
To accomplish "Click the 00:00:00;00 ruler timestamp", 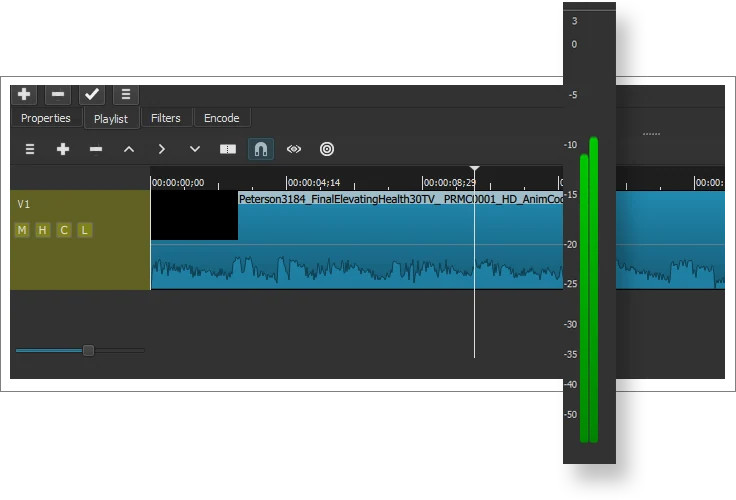I will (x=178, y=183).
